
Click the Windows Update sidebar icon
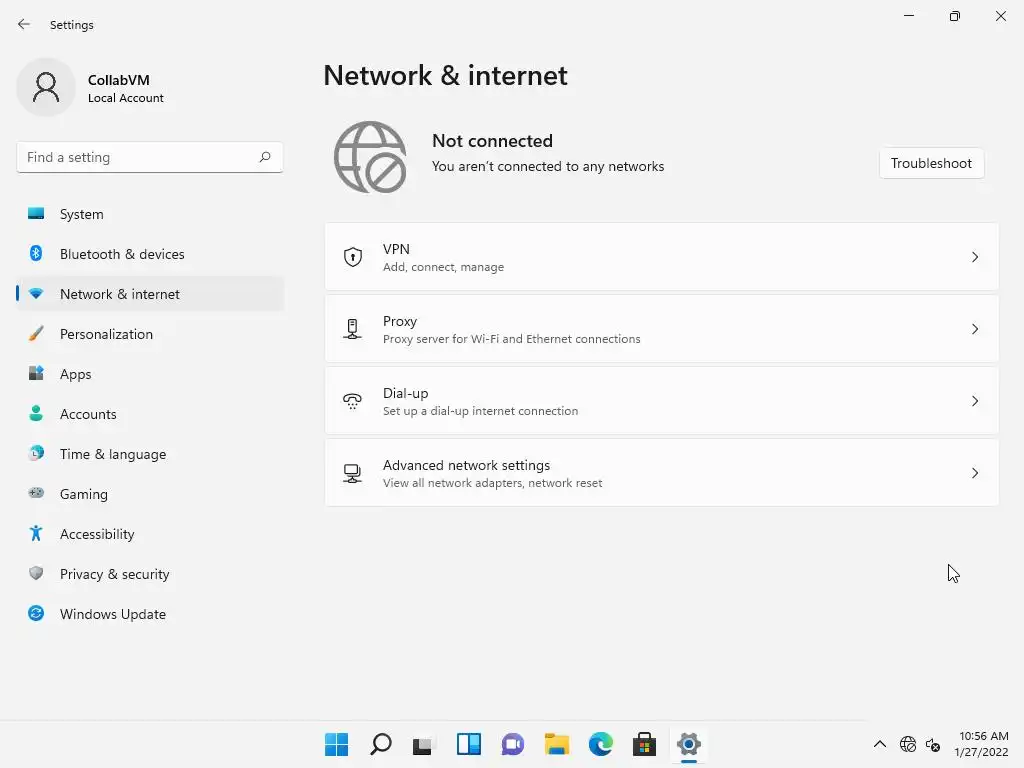tap(36, 614)
